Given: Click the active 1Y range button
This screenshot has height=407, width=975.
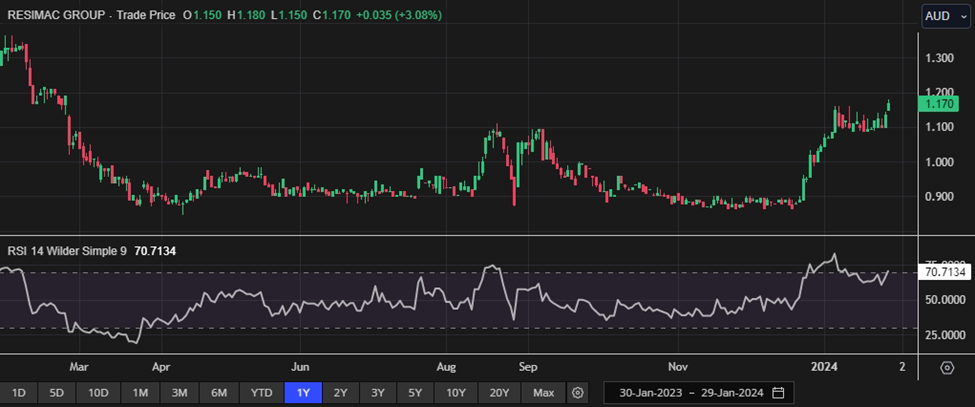Looking at the screenshot, I should tap(303, 391).
